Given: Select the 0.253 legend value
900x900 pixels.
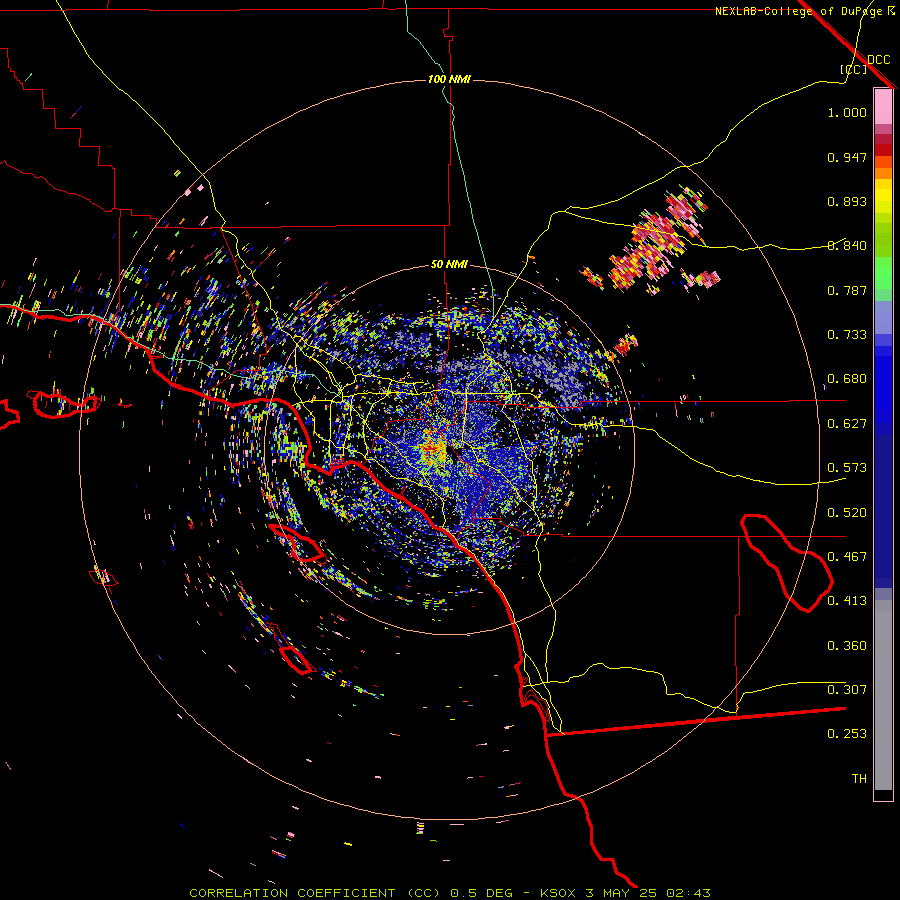Looking at the screenshot, I should pos(847,734).
